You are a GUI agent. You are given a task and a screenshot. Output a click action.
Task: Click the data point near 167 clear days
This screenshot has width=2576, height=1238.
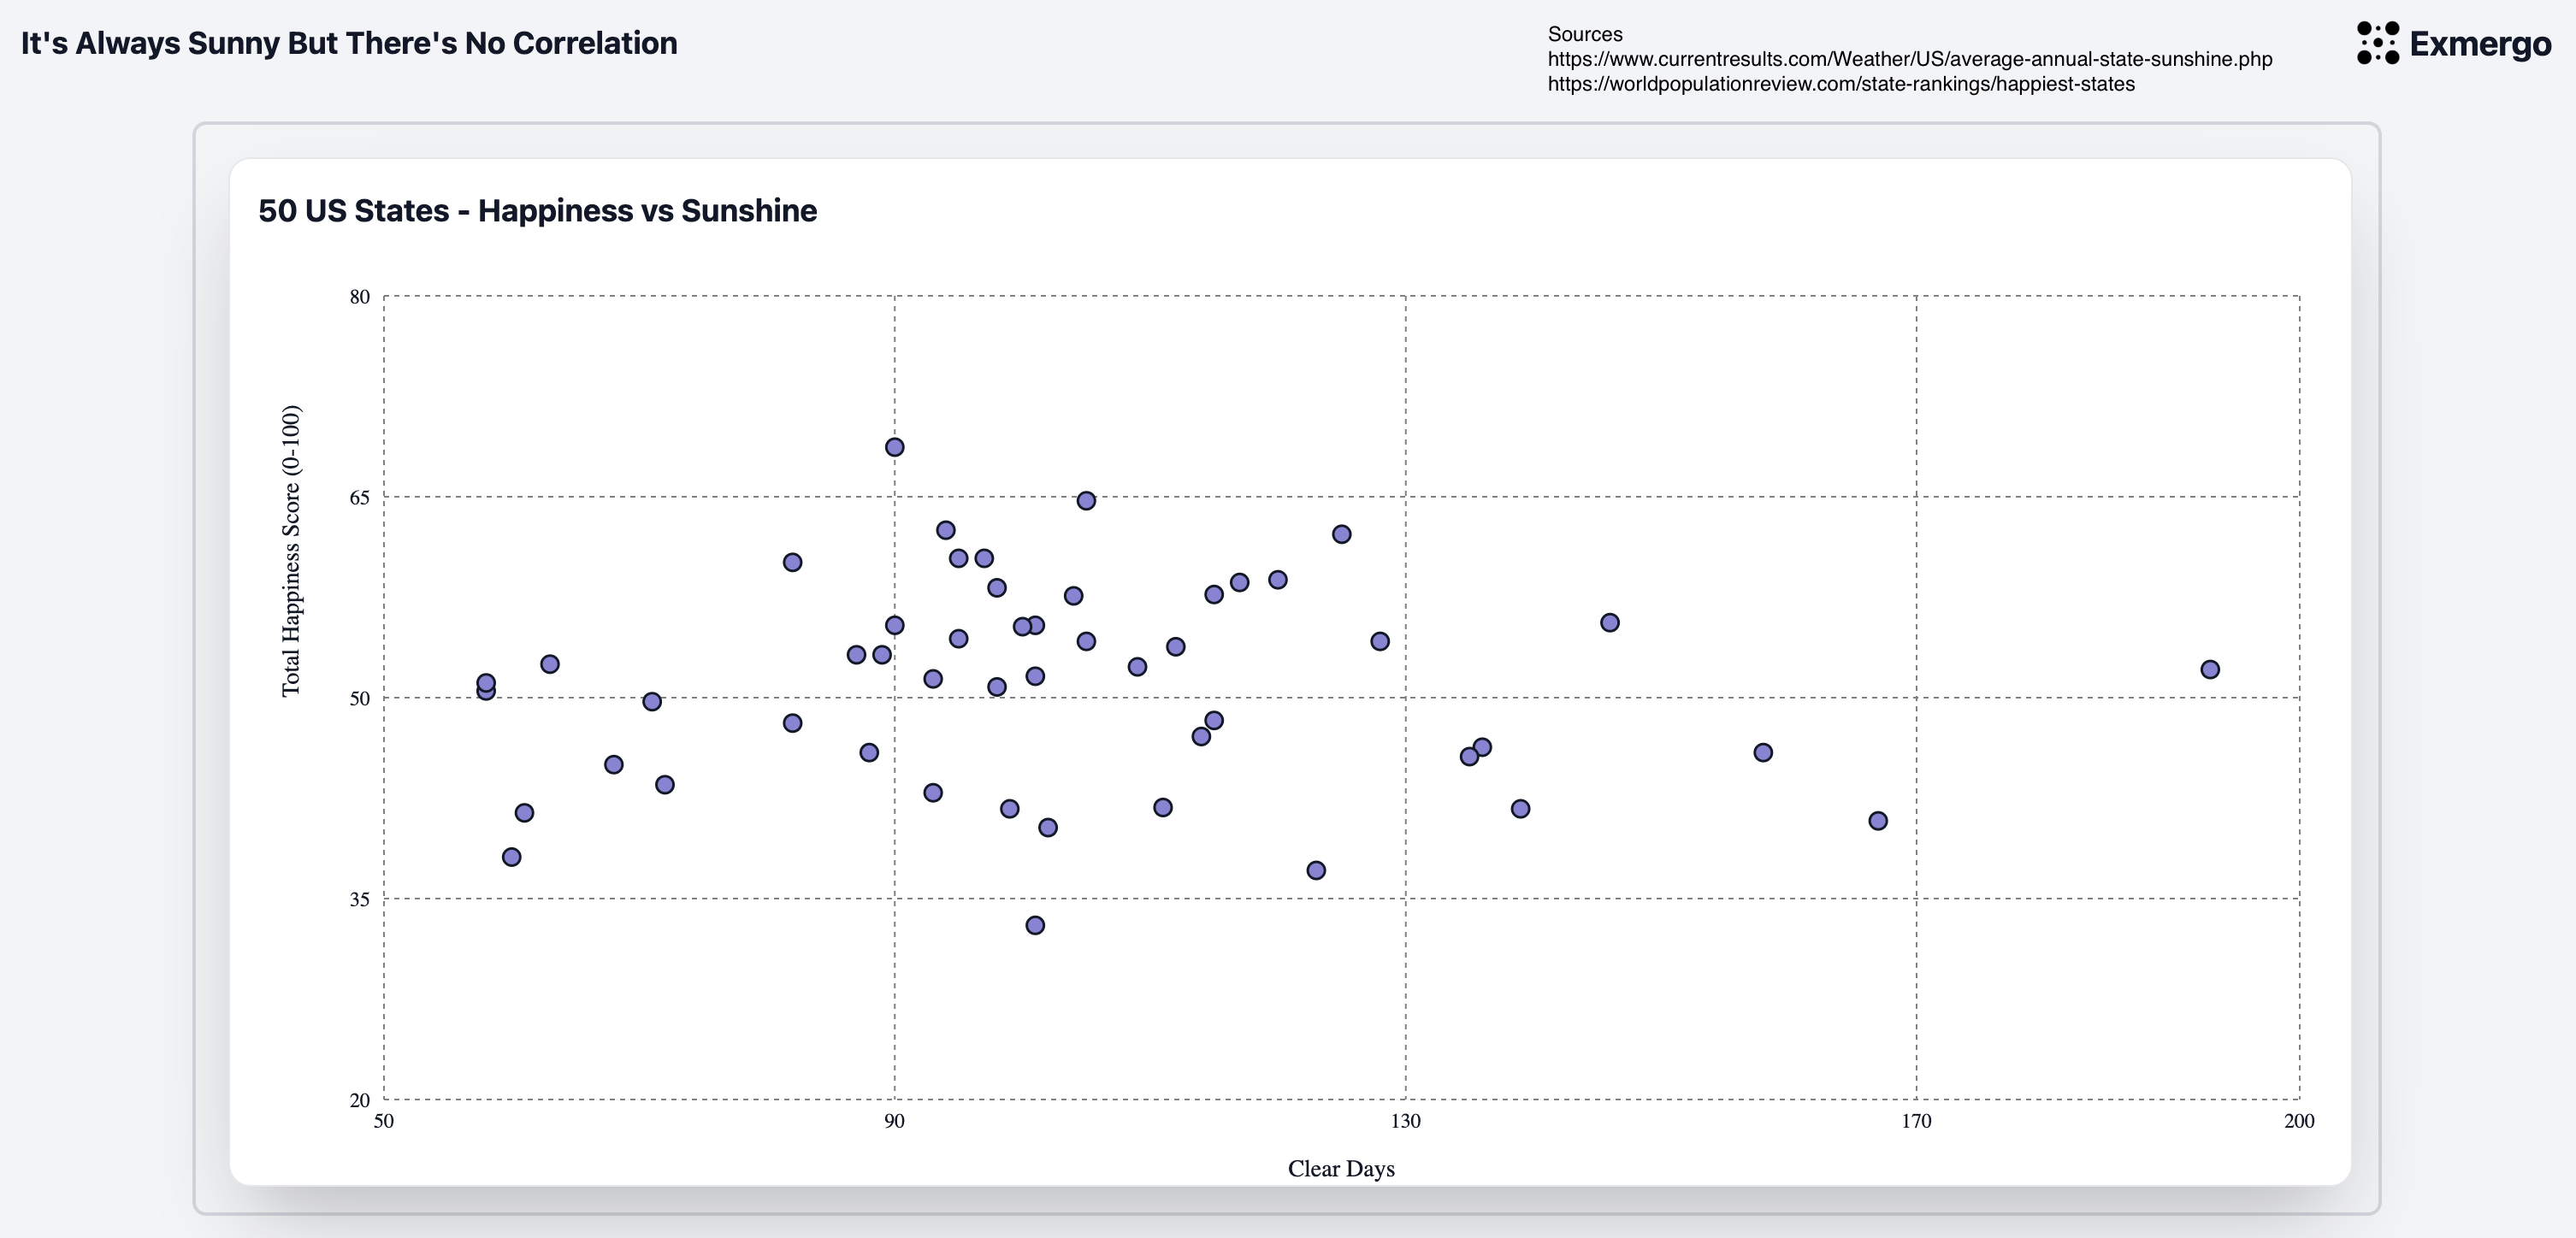1878,820
